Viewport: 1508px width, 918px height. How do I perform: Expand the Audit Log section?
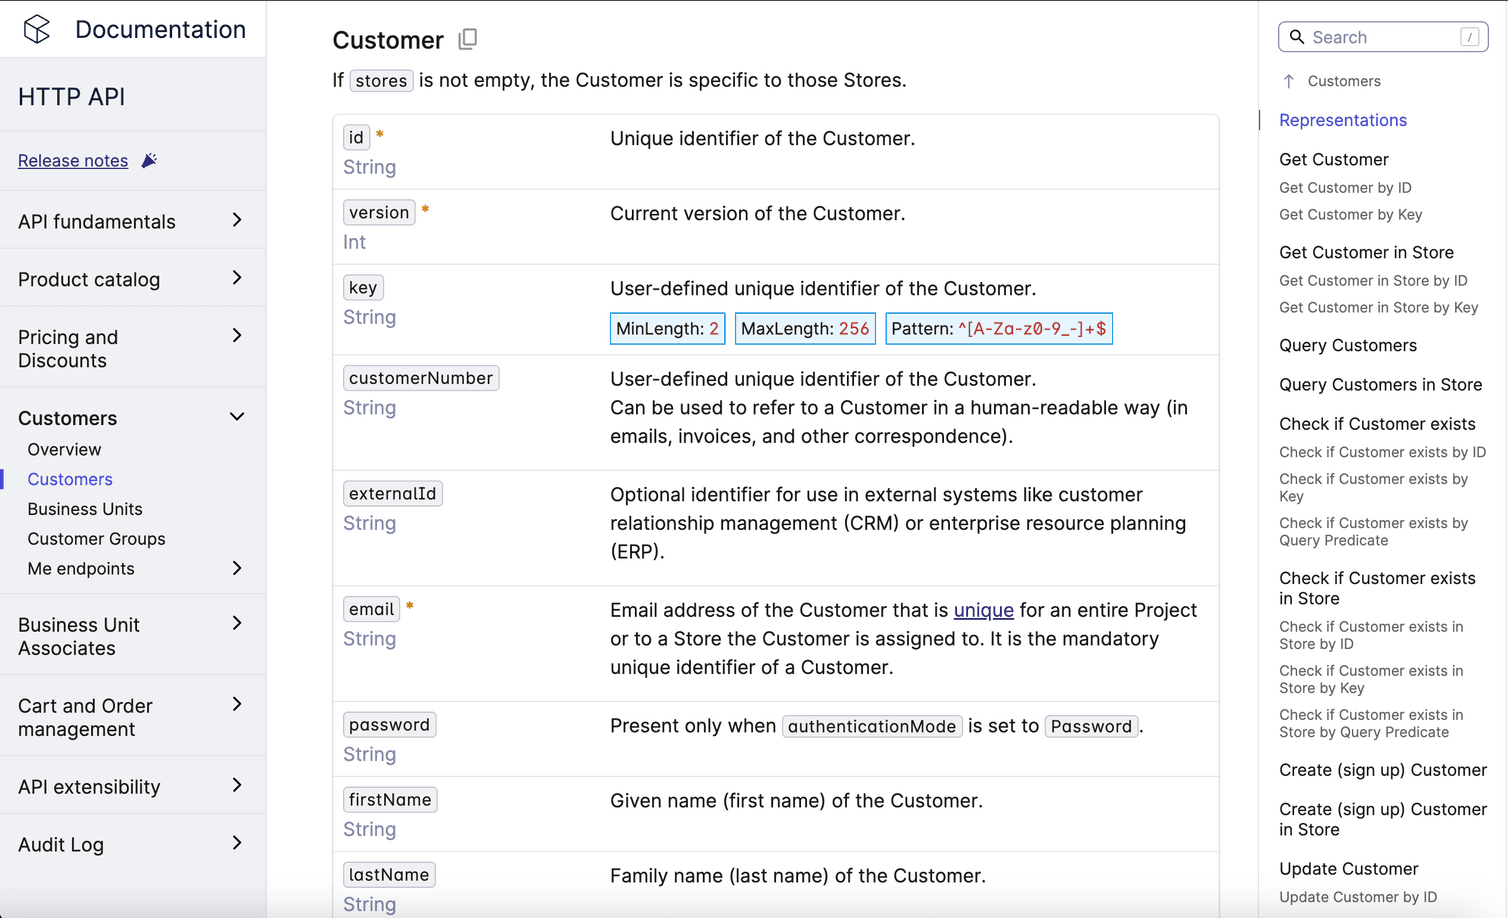pyautogui.click(x=237, y=843)
